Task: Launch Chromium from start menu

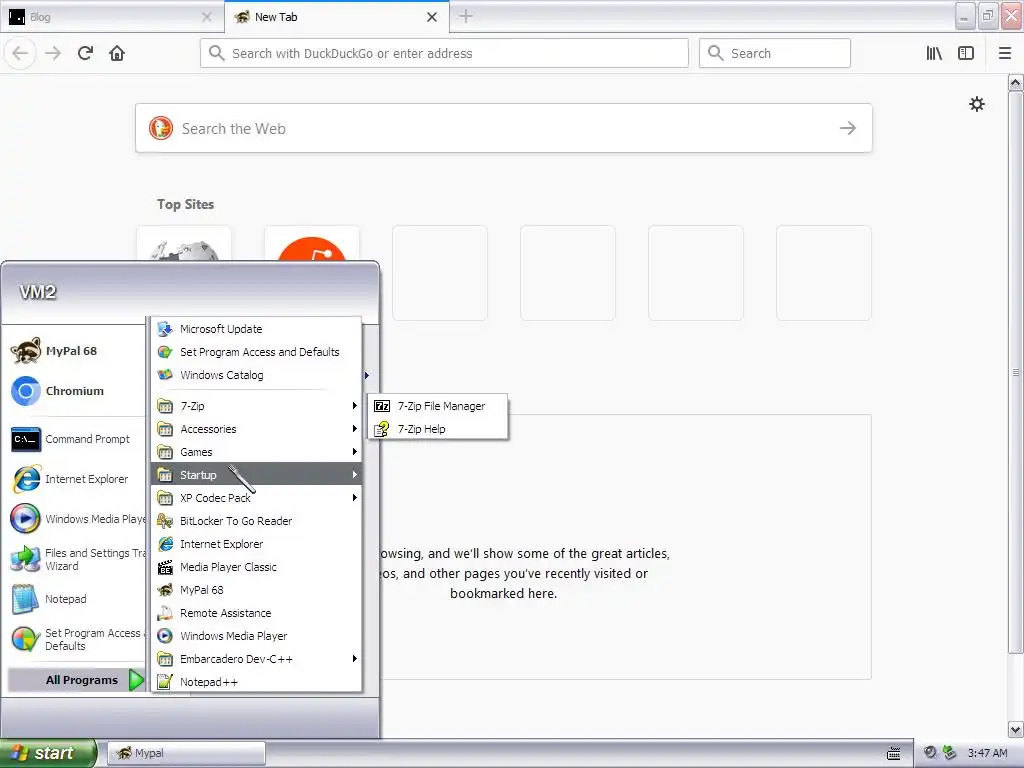Action: (74, 391)
